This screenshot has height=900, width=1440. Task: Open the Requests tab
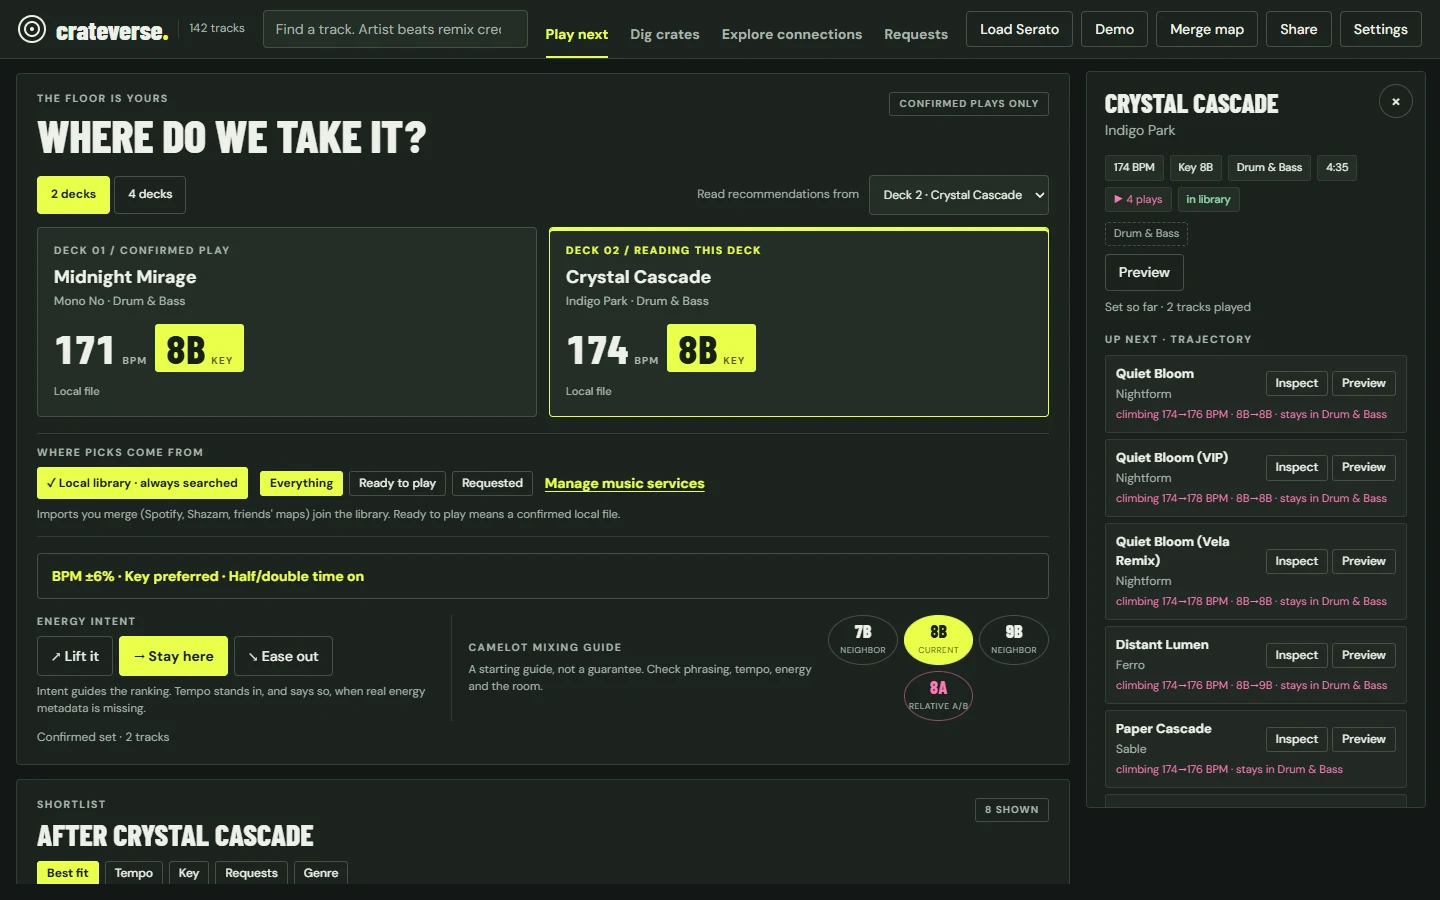click(x=916, y=34)
